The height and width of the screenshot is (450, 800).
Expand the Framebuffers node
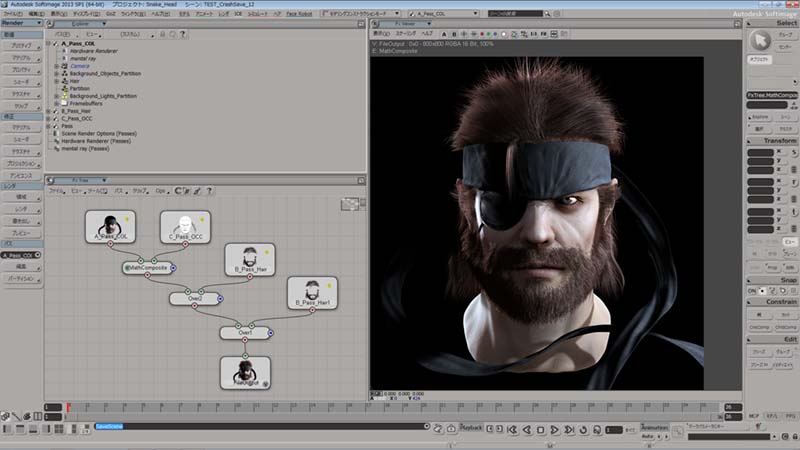coord(57,104)
